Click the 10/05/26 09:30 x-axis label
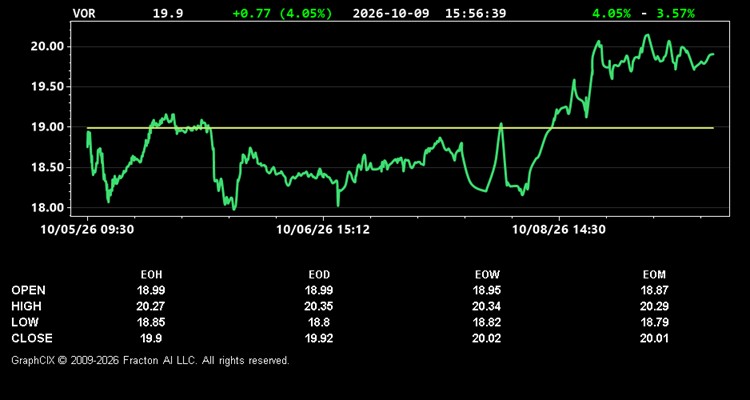The width and height of the screenshot is (750, 400). coord(87,230)
